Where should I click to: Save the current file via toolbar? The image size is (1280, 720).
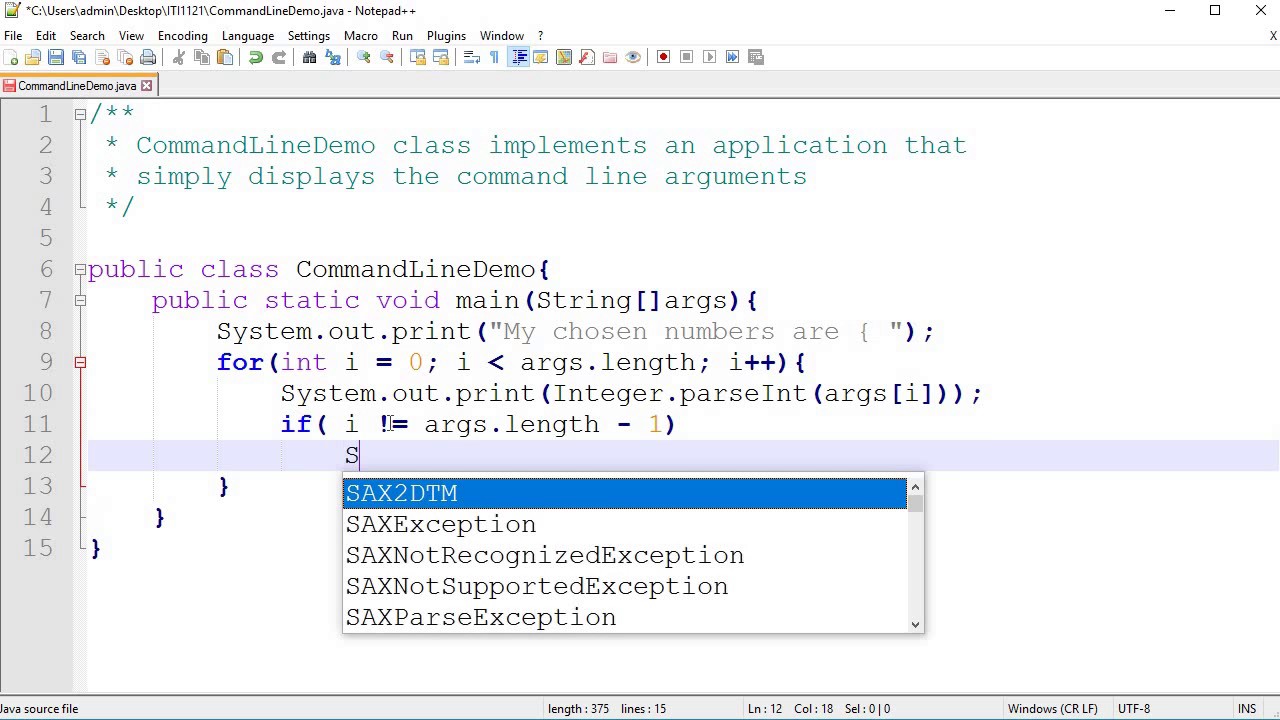click(x=56, y=57)
